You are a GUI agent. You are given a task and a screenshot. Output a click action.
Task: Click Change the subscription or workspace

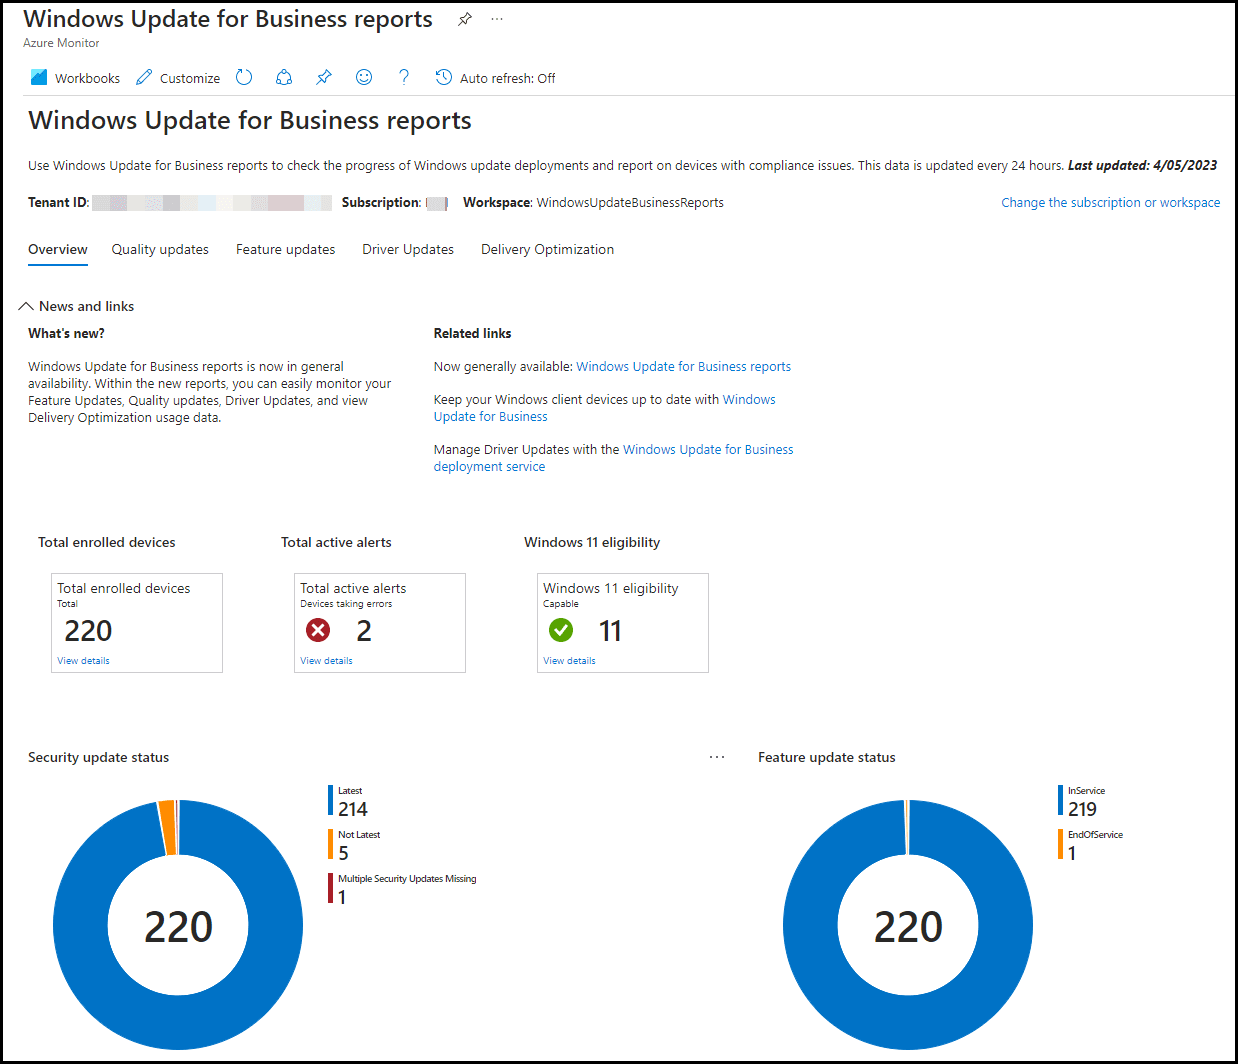1110,202
